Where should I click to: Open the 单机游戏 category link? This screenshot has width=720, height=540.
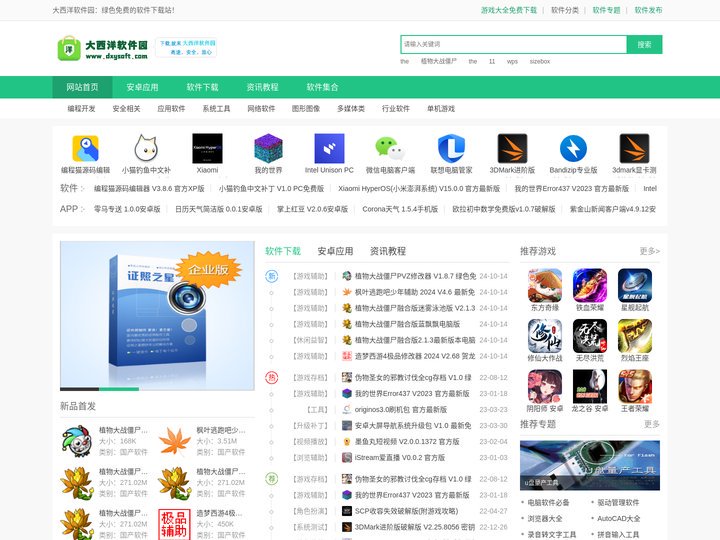click(441, 109)
